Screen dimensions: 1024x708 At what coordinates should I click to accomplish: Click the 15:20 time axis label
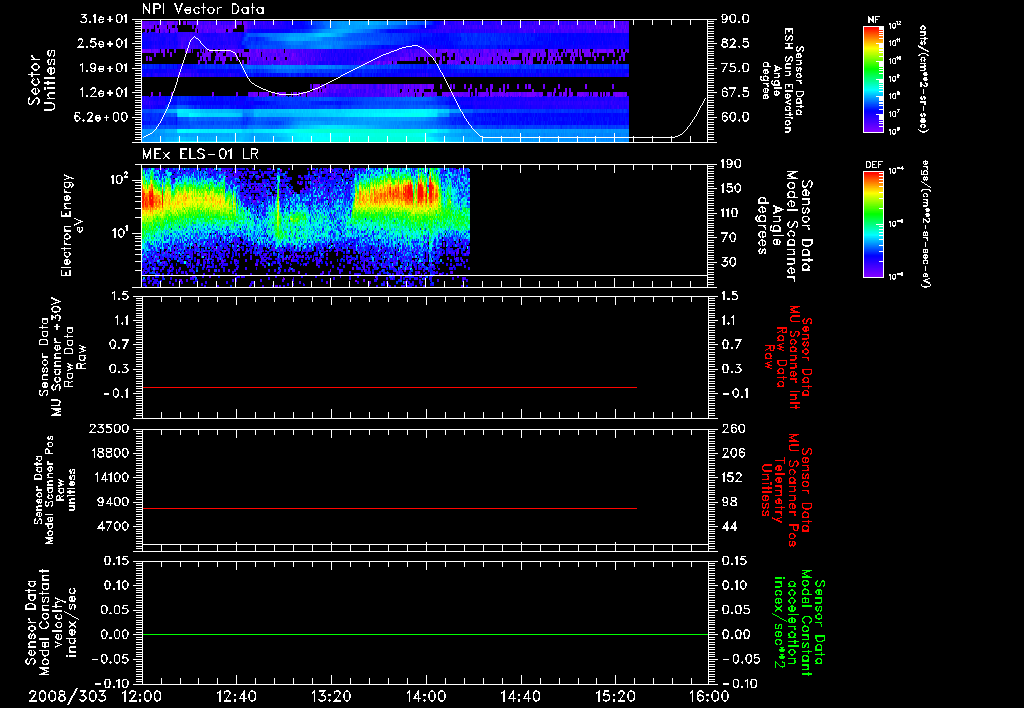point(615,696)
